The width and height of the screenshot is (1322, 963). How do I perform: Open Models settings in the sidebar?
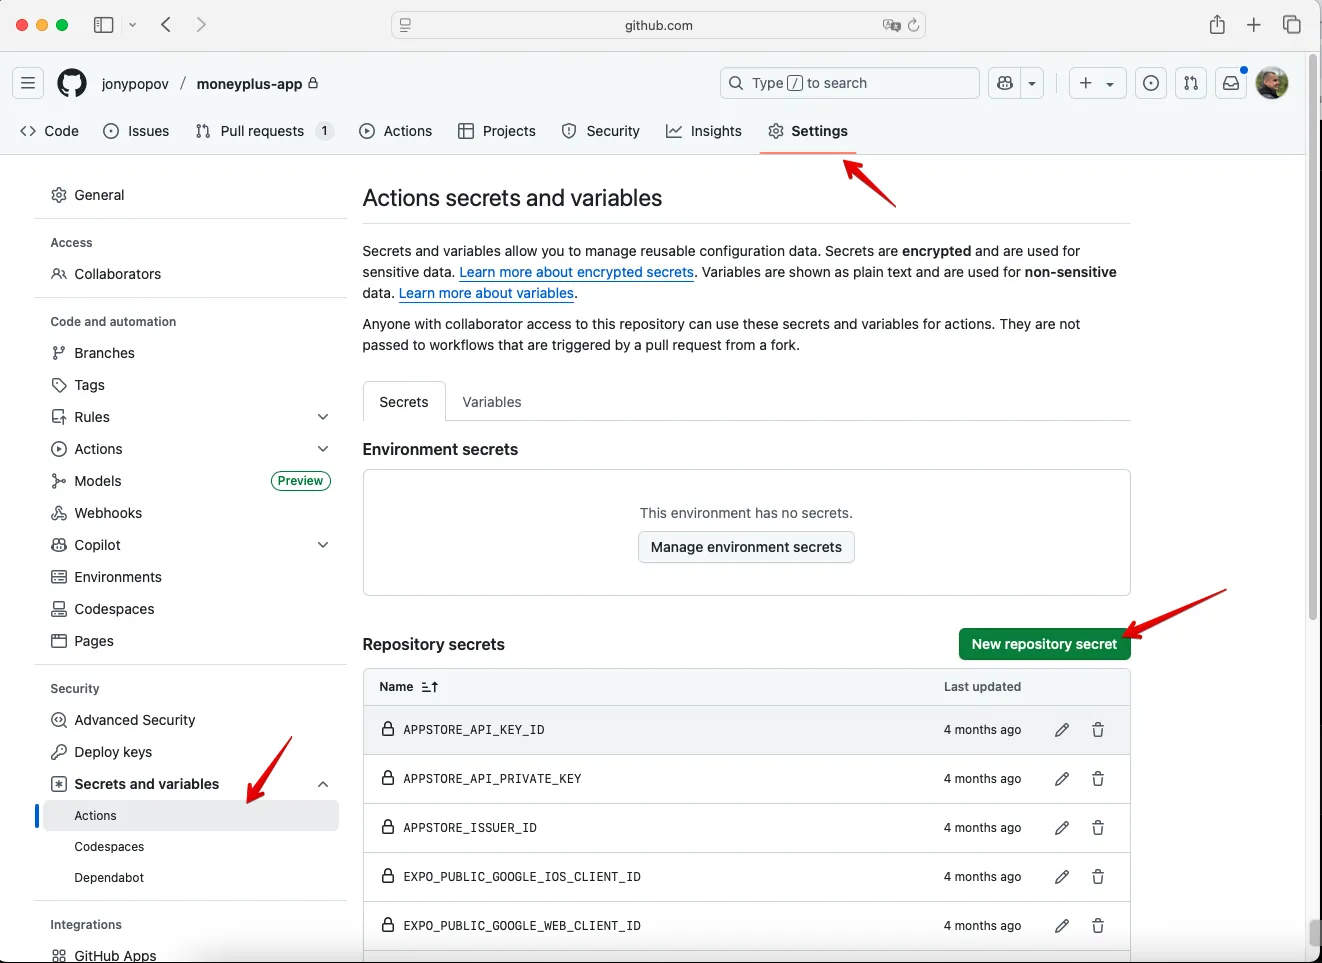coord(191,481)
